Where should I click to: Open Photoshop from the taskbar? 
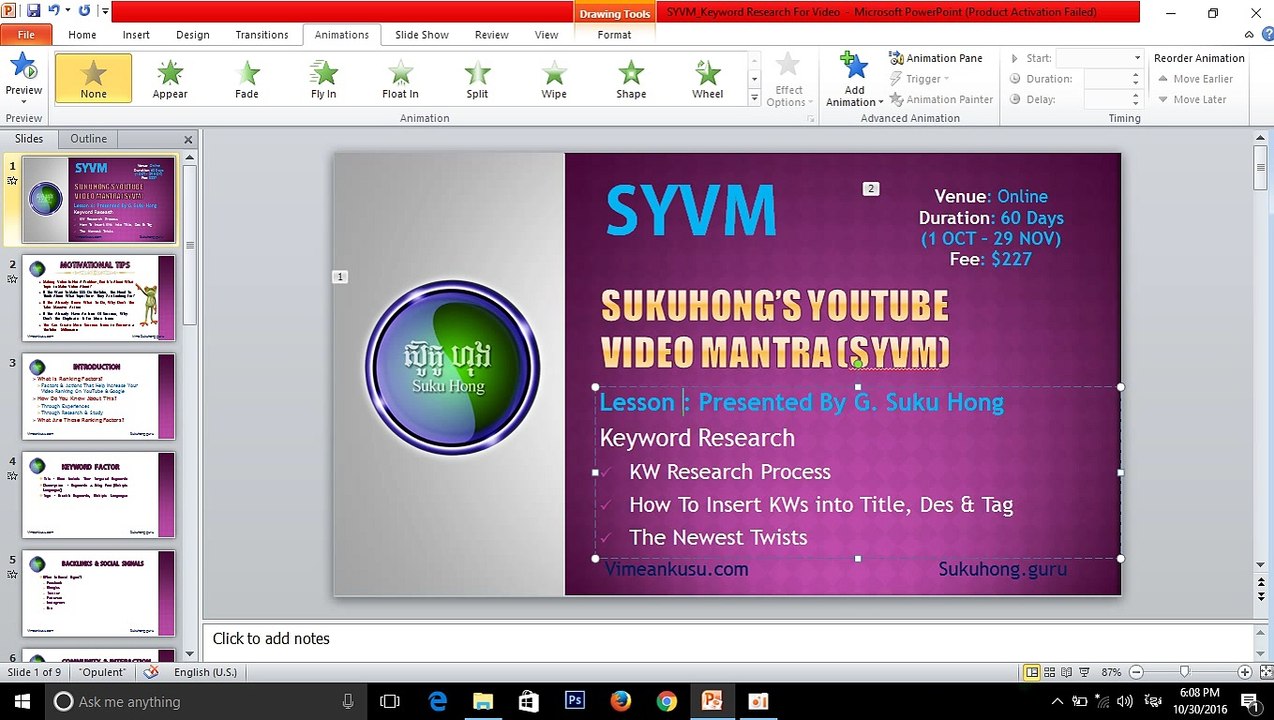click(x=575, y=701)
